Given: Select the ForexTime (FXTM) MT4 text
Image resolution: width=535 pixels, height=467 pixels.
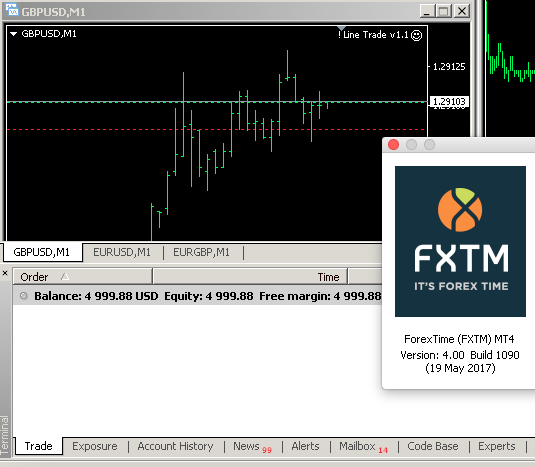Looking at the screenshot, I should click(459, 339).
